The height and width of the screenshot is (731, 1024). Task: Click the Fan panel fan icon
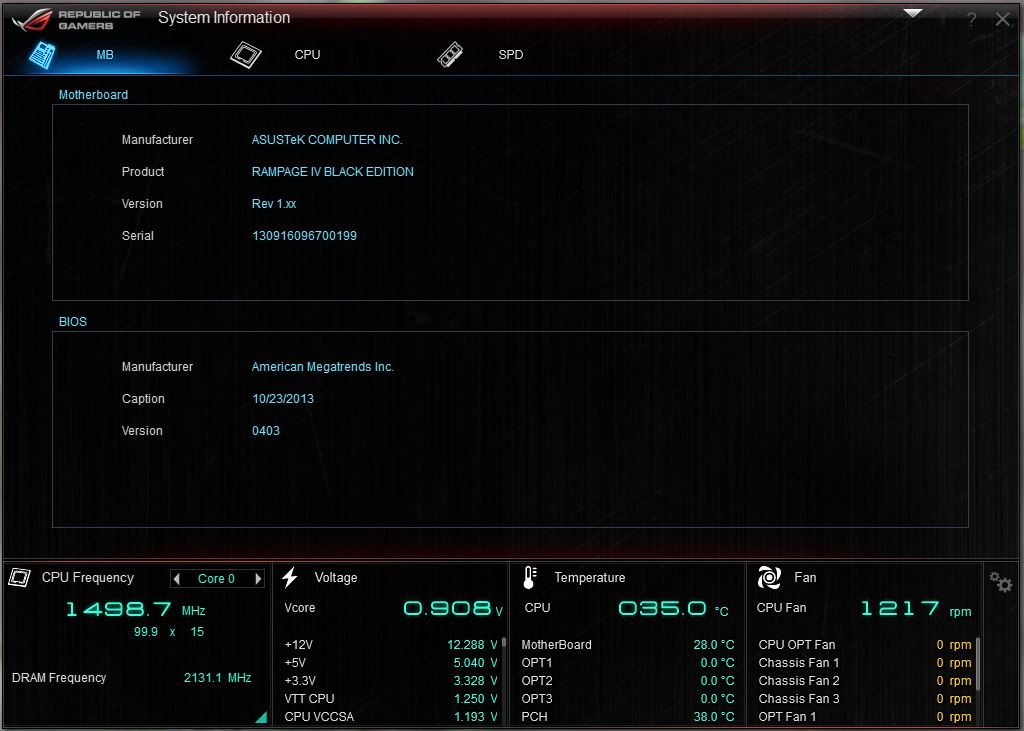769,577
